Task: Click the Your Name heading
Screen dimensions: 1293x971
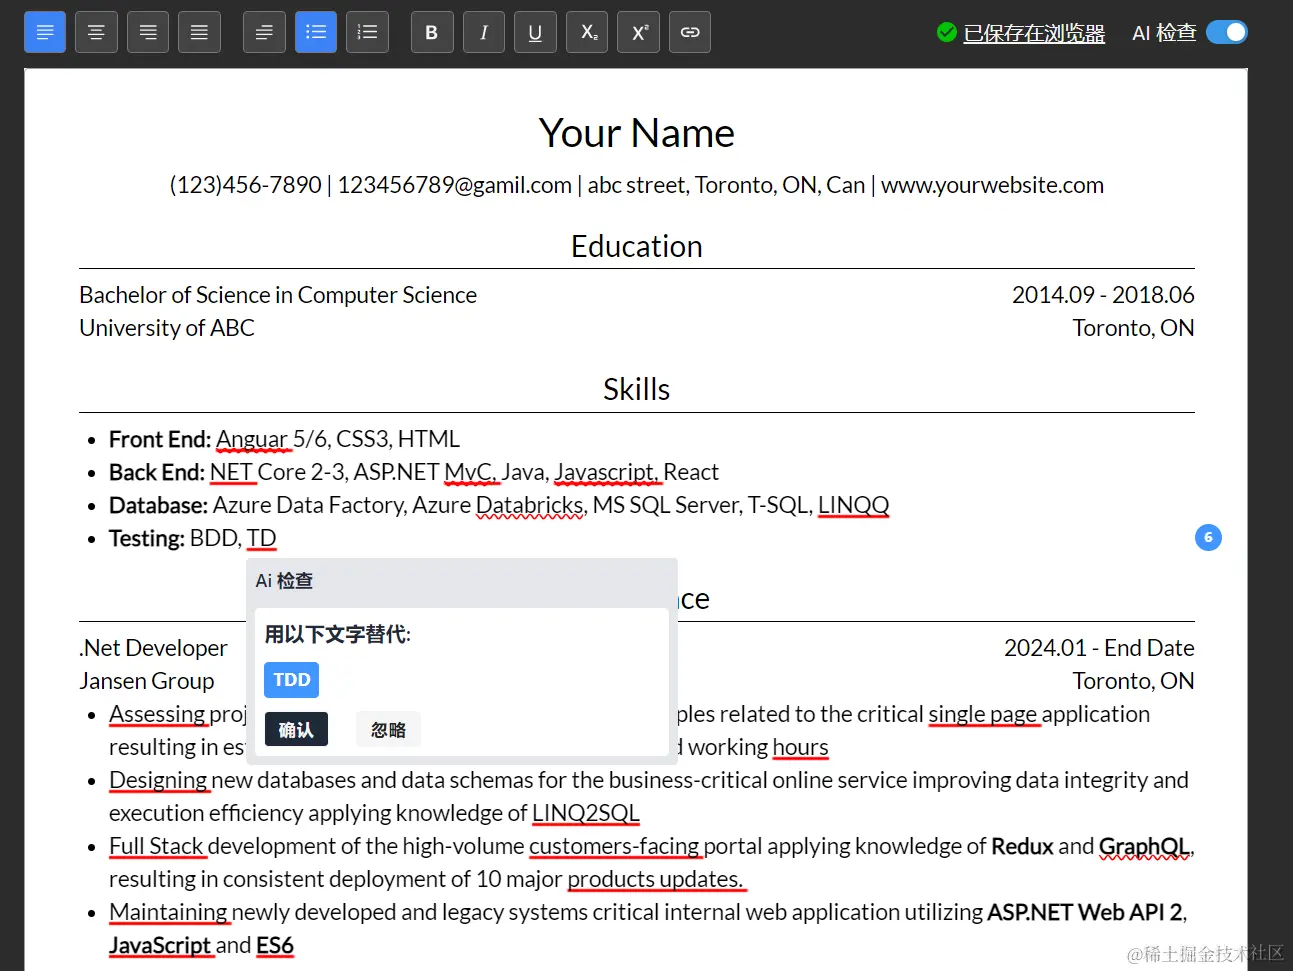Action: [637, 133]
